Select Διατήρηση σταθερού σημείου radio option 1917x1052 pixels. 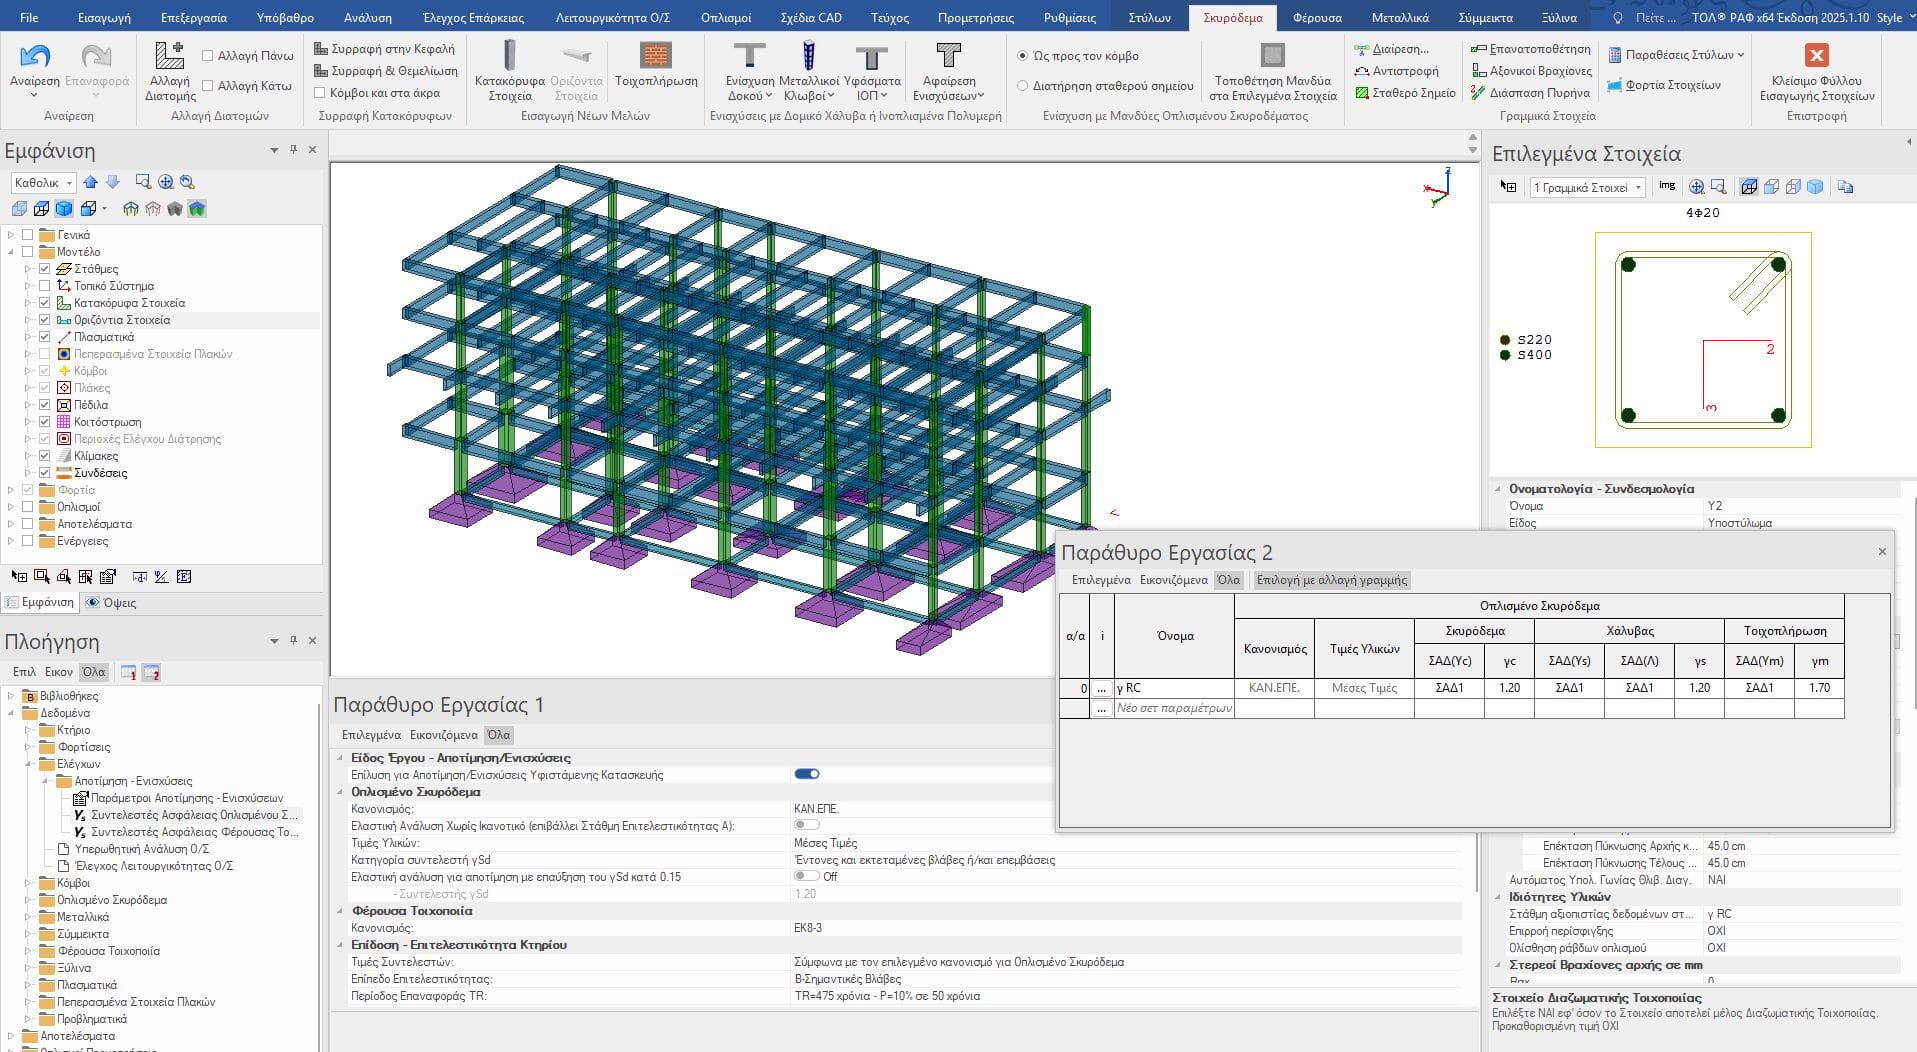tap(1022, 86)
